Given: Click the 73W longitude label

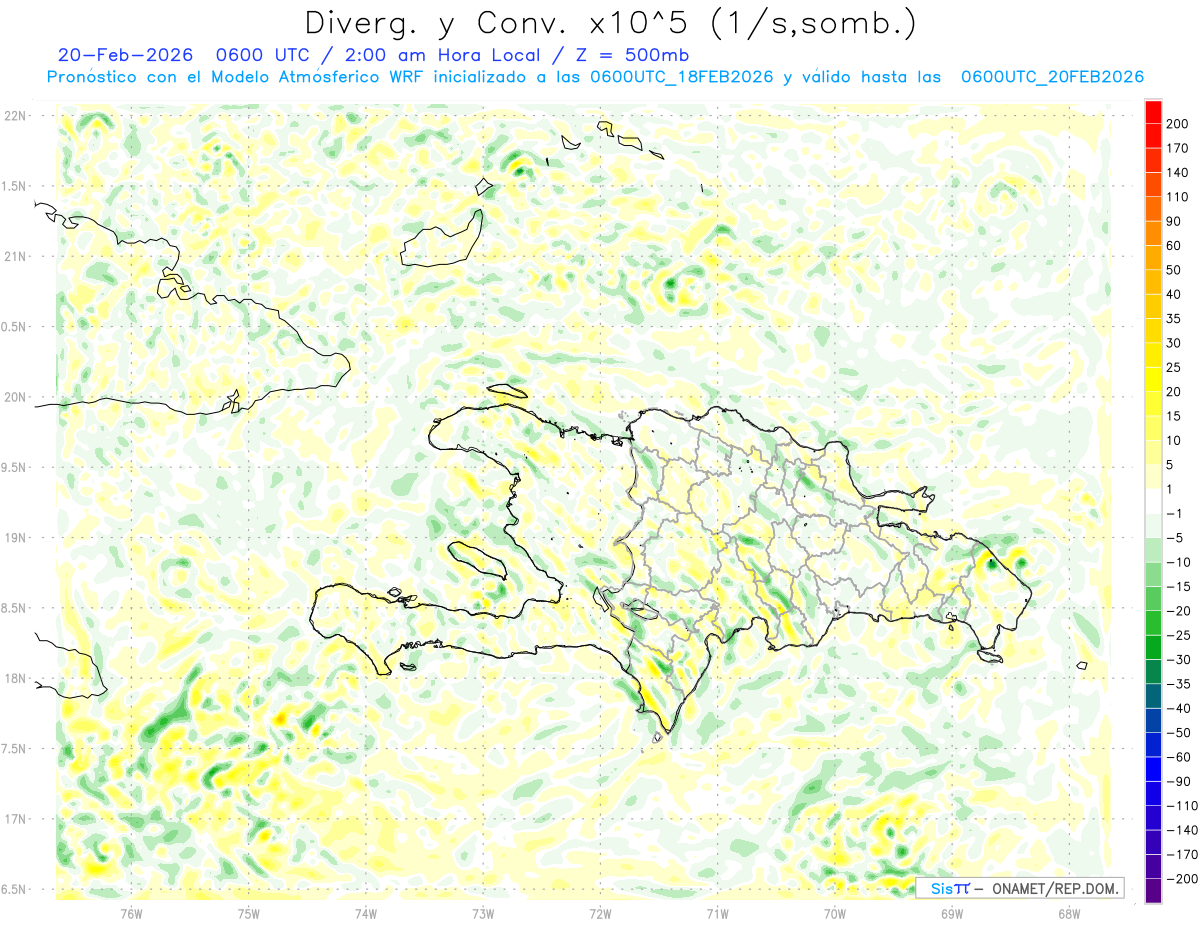Looking at the screenshot, I should [483, 912].
